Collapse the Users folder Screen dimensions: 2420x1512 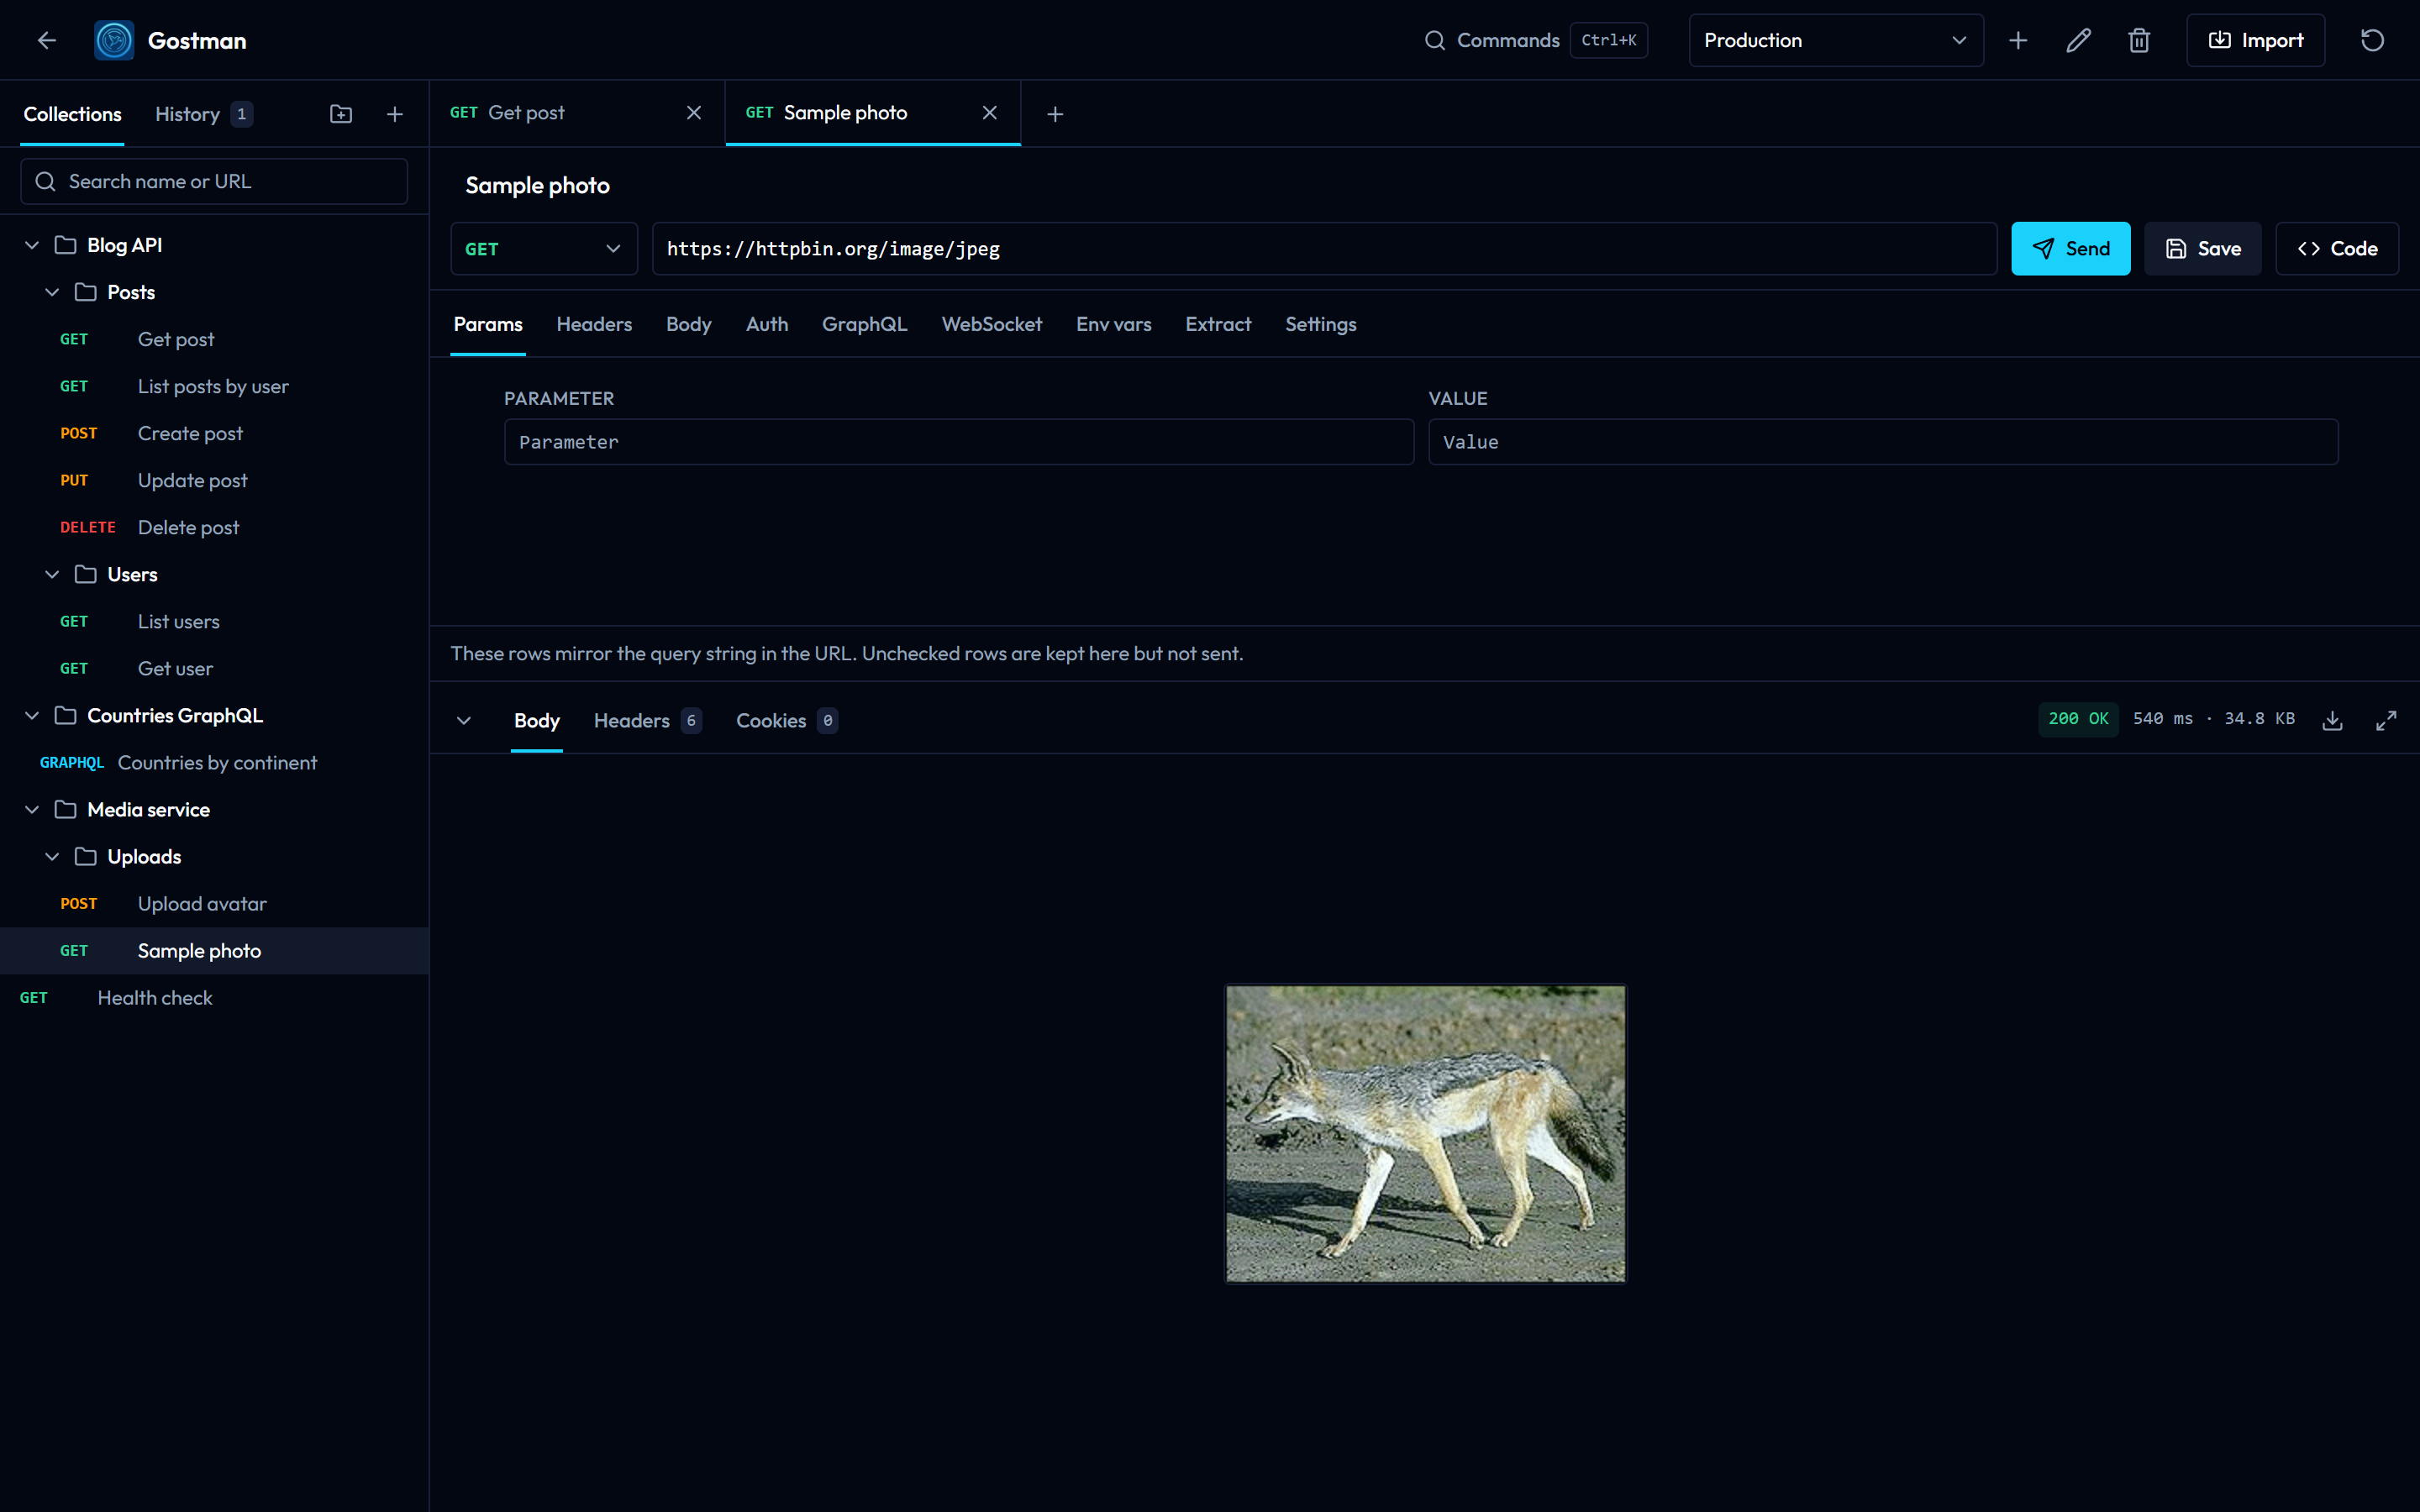pyautogui.click(x=52, y=574)
